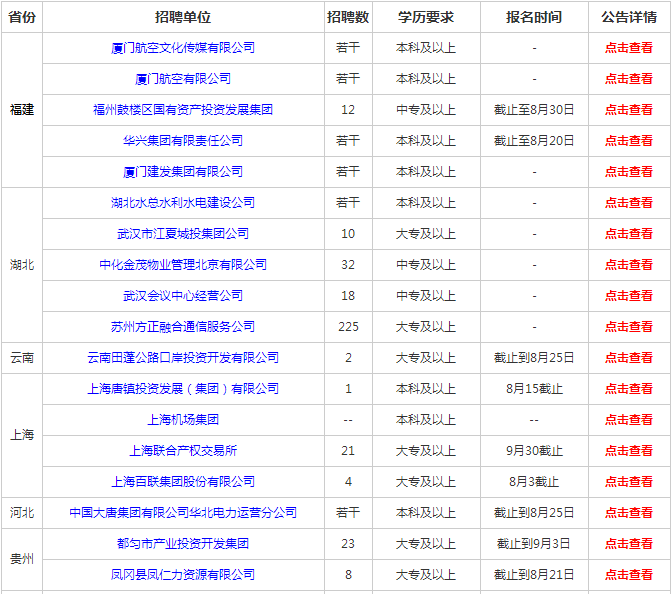Click the 9月30截止 deadline cell
The height and width of the screenshot is (594, 672).
point(534,451)
